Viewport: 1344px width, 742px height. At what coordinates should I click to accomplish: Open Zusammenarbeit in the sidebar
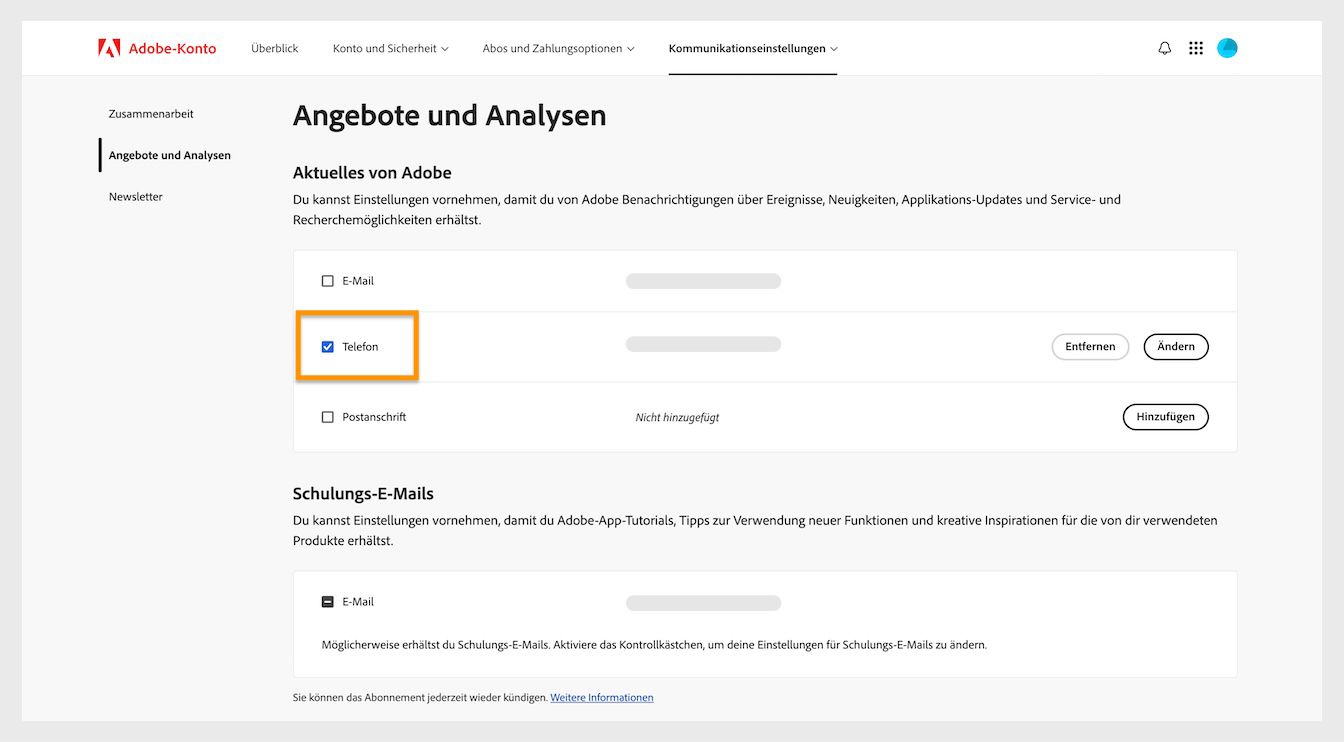[x=151, y=114]
